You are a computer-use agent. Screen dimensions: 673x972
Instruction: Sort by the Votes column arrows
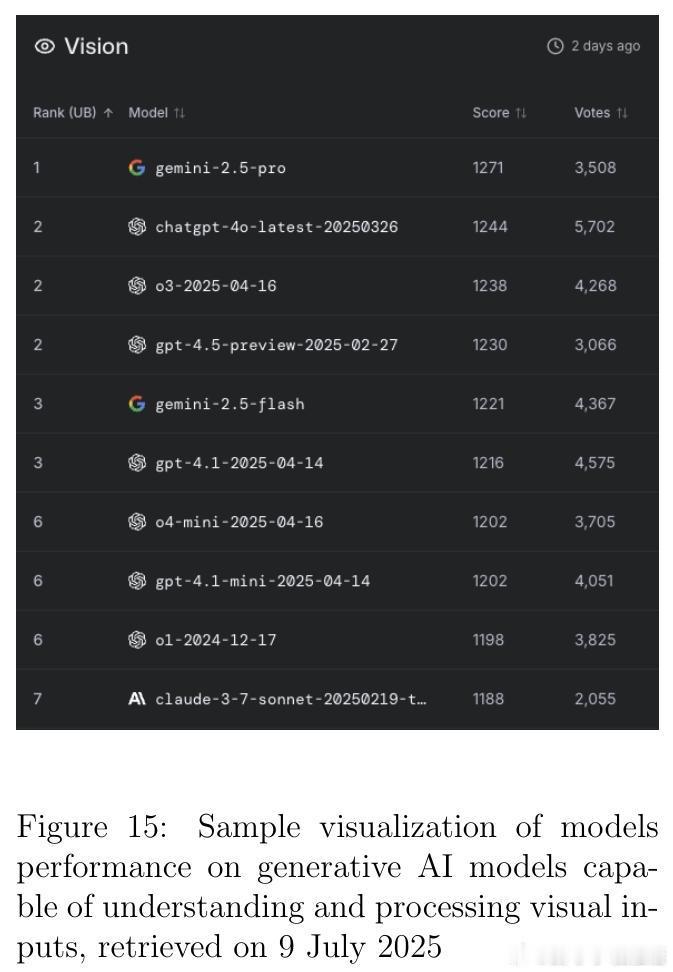622,113
